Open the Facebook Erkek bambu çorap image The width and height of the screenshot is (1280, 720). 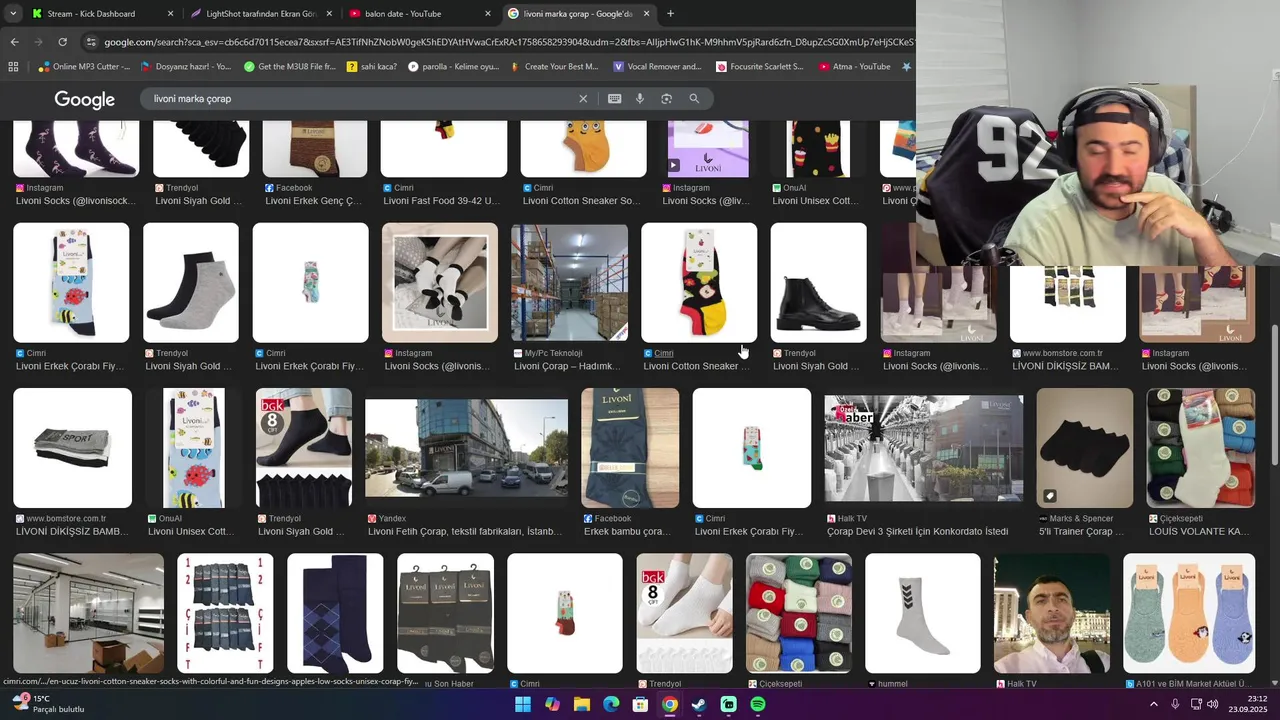[629, 448]
